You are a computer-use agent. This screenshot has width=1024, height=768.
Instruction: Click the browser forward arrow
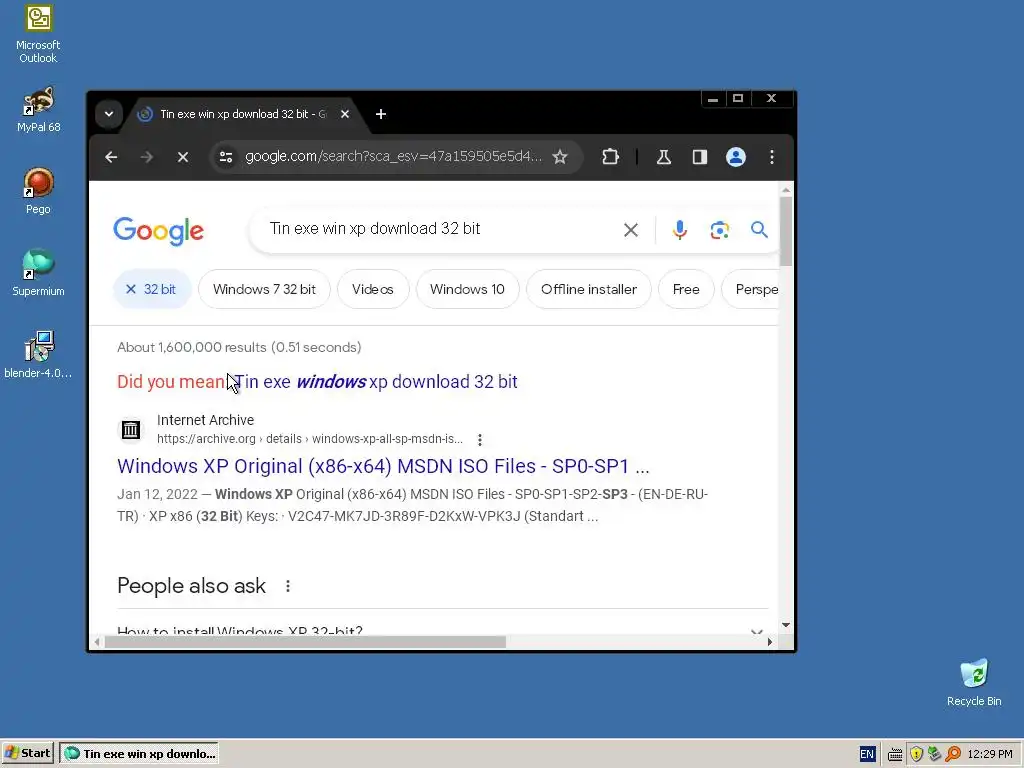pyautogui.click(x=147, y=157)
